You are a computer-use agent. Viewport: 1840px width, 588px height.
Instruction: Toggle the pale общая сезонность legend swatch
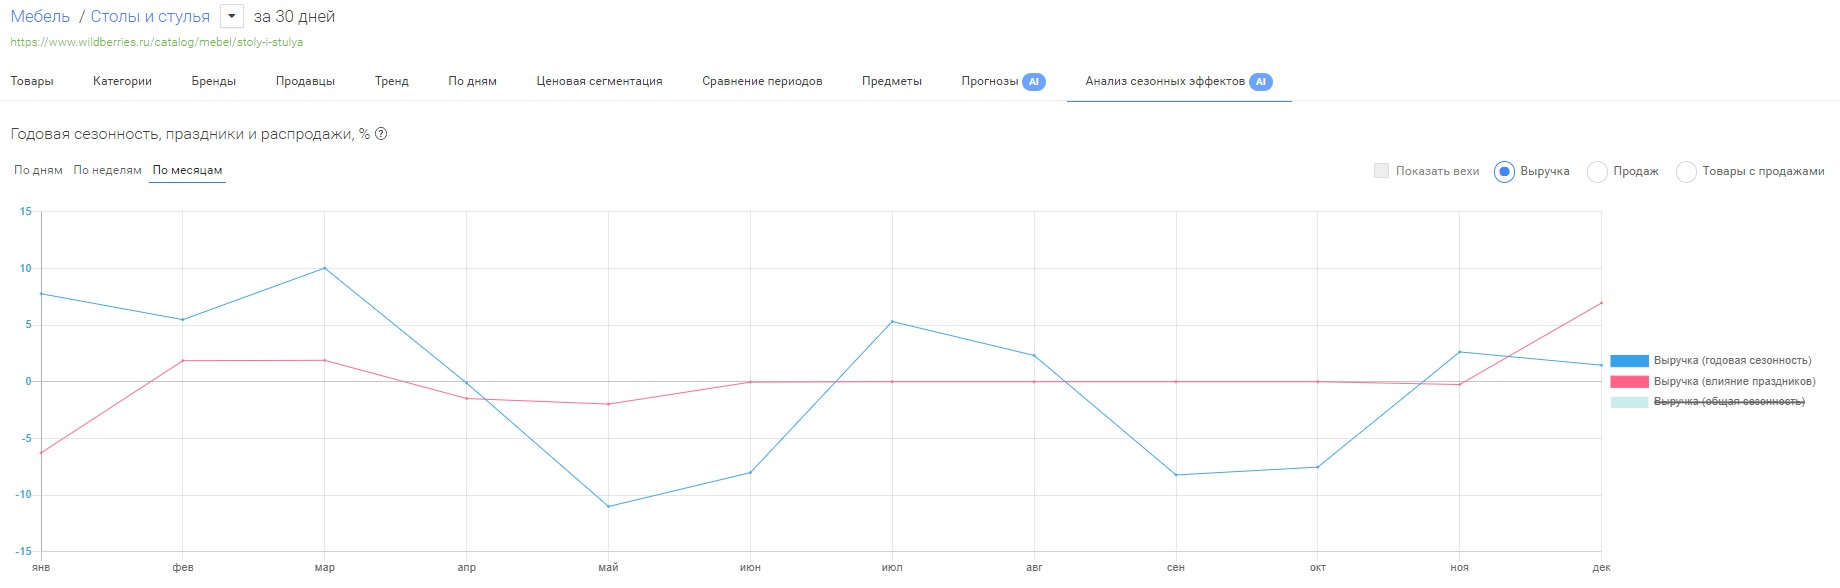coord(1629,402)
